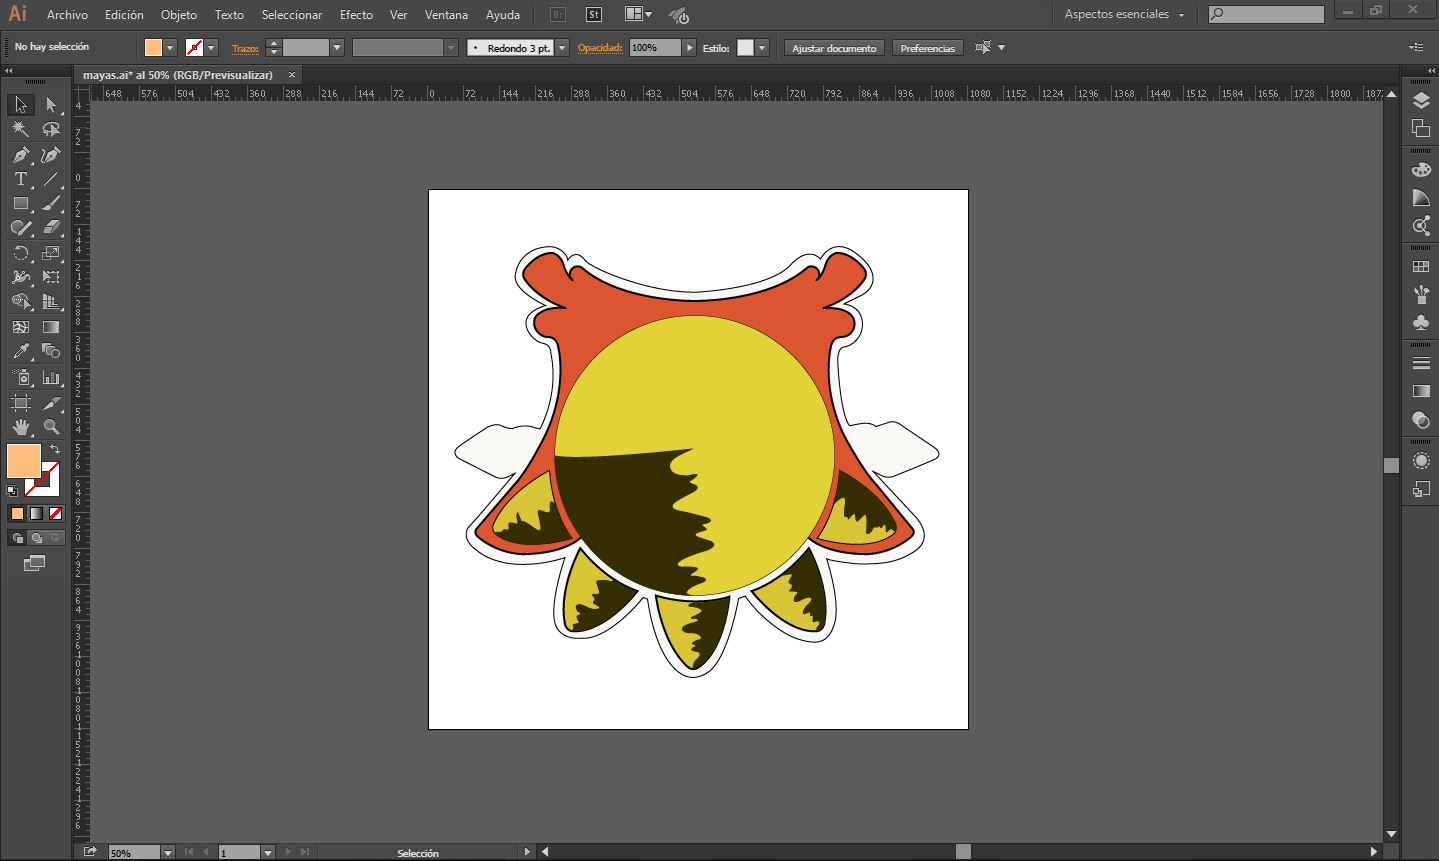Choose the Shape Builder tool
1439x861 pixels.
point(21,301)
